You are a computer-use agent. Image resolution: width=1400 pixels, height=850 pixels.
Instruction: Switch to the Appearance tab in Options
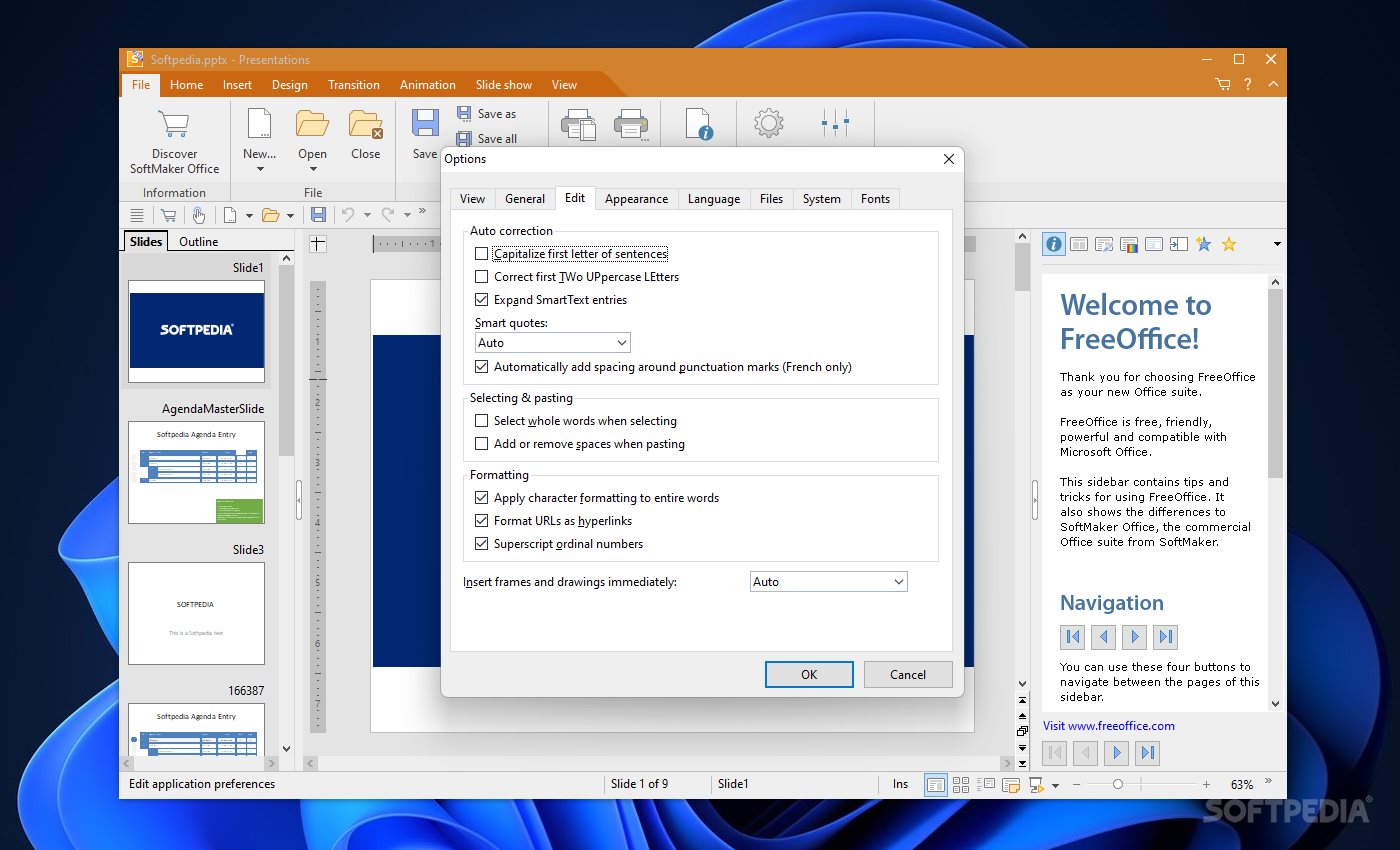coord(636,199)
